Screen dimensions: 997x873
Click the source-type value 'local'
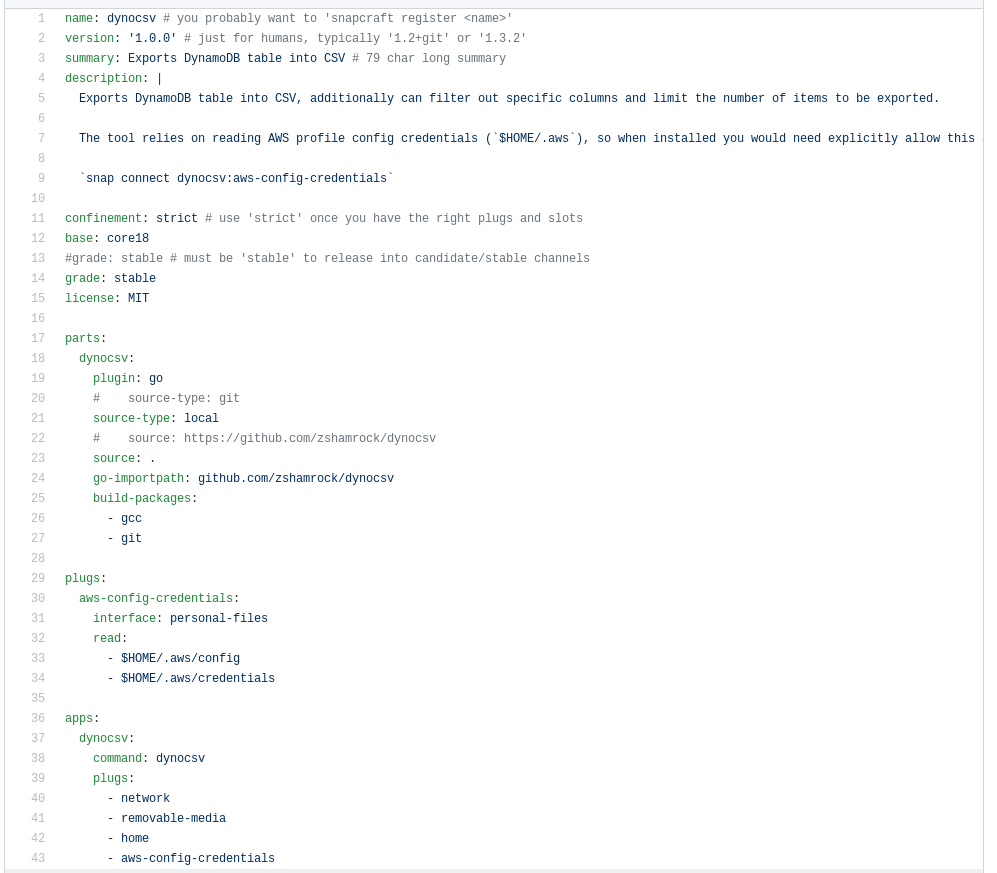(x=201, y=418)
